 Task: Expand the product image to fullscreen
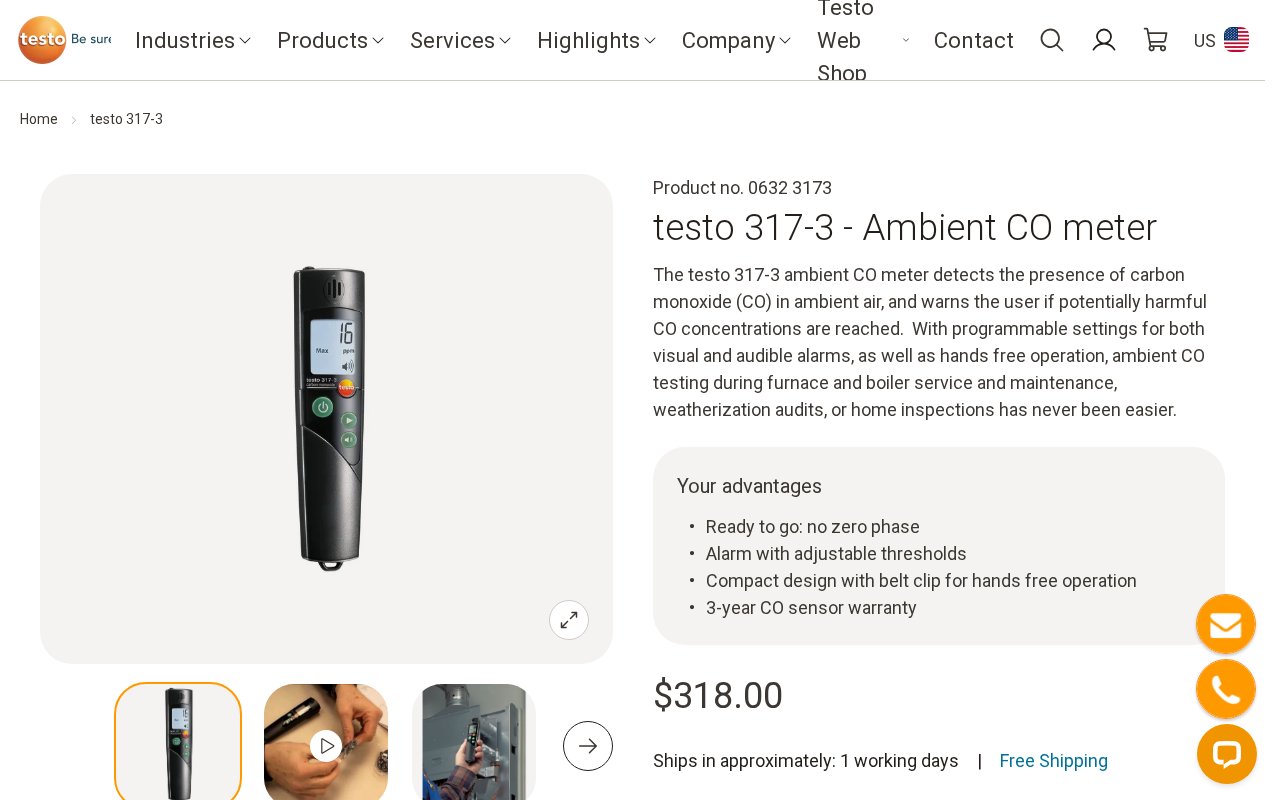tap(568, 620)
